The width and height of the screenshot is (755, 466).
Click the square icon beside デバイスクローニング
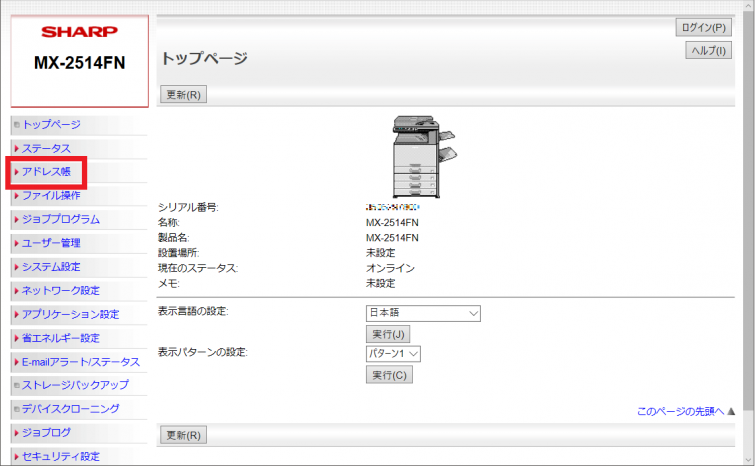click(17, 409)
